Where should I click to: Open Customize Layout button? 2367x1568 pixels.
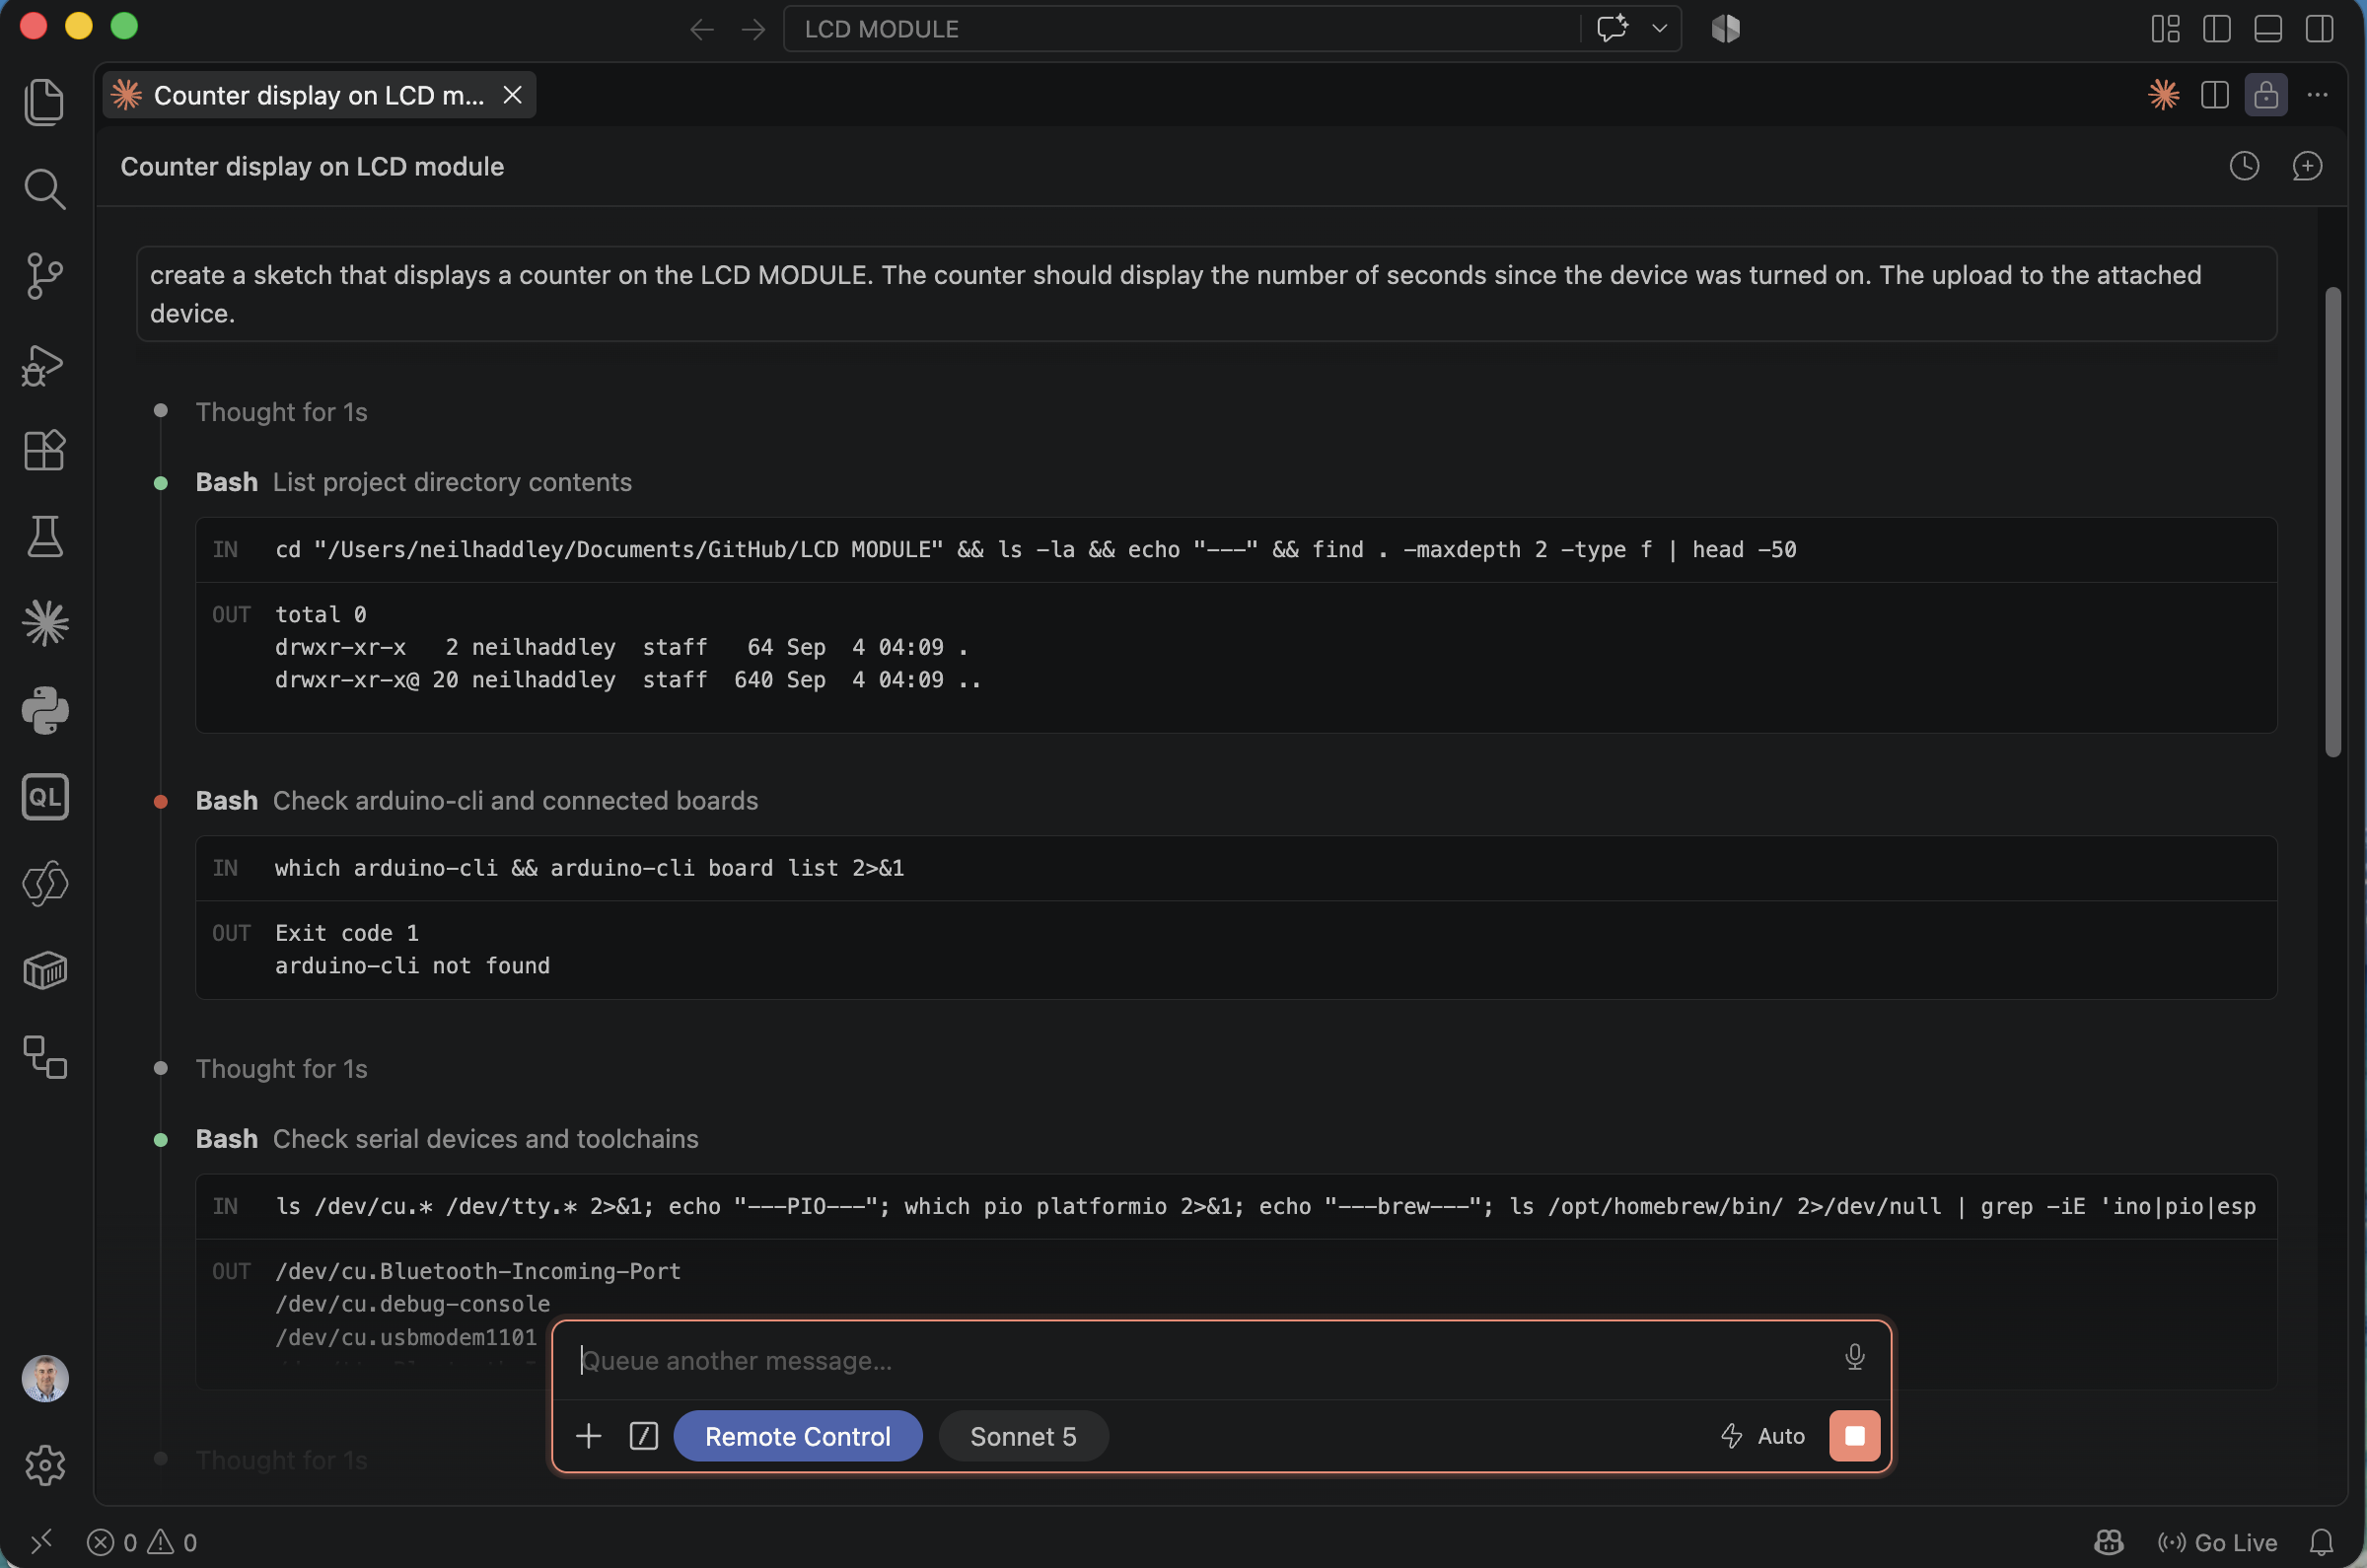click(x=2165, y=28)
